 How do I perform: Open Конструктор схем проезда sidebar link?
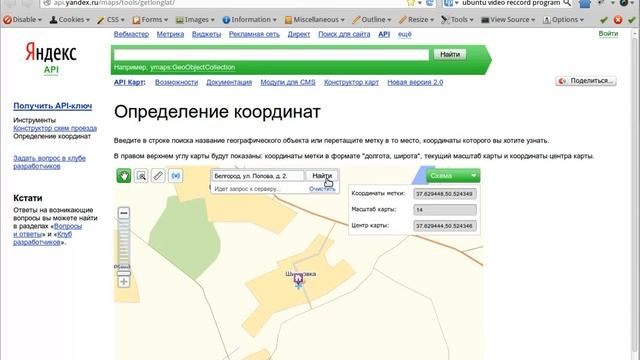[55, 128]
